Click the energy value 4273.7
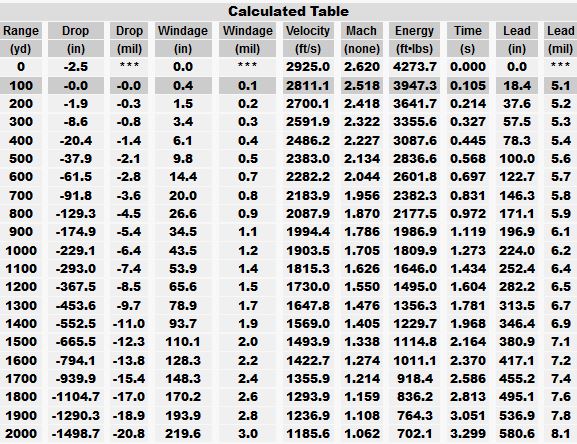577x444 pixels. coord(414,67)
